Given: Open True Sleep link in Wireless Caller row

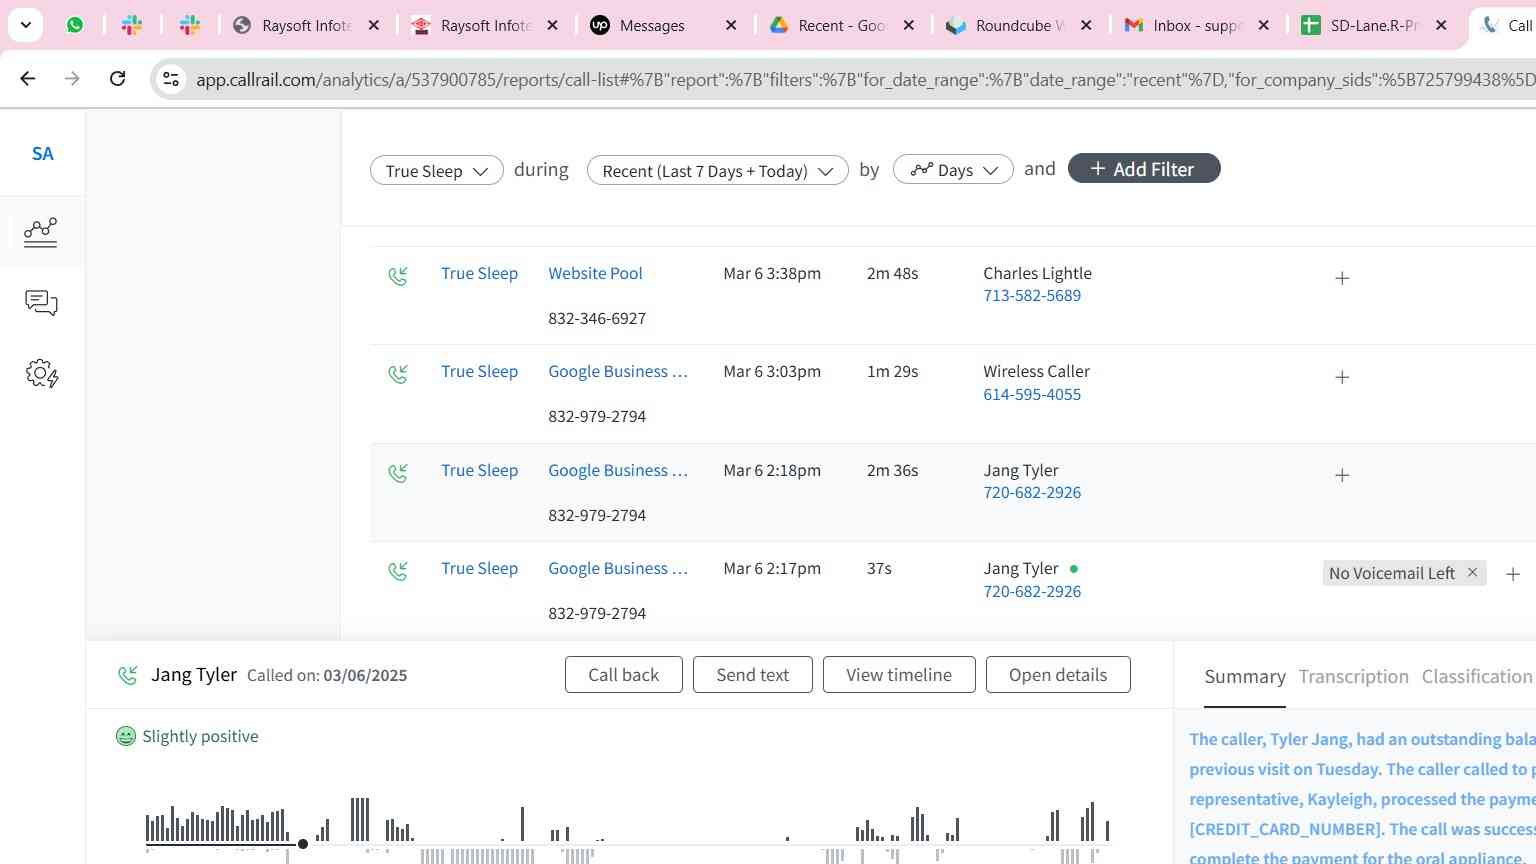Looking at the screenshot, I should coord(479,371).
